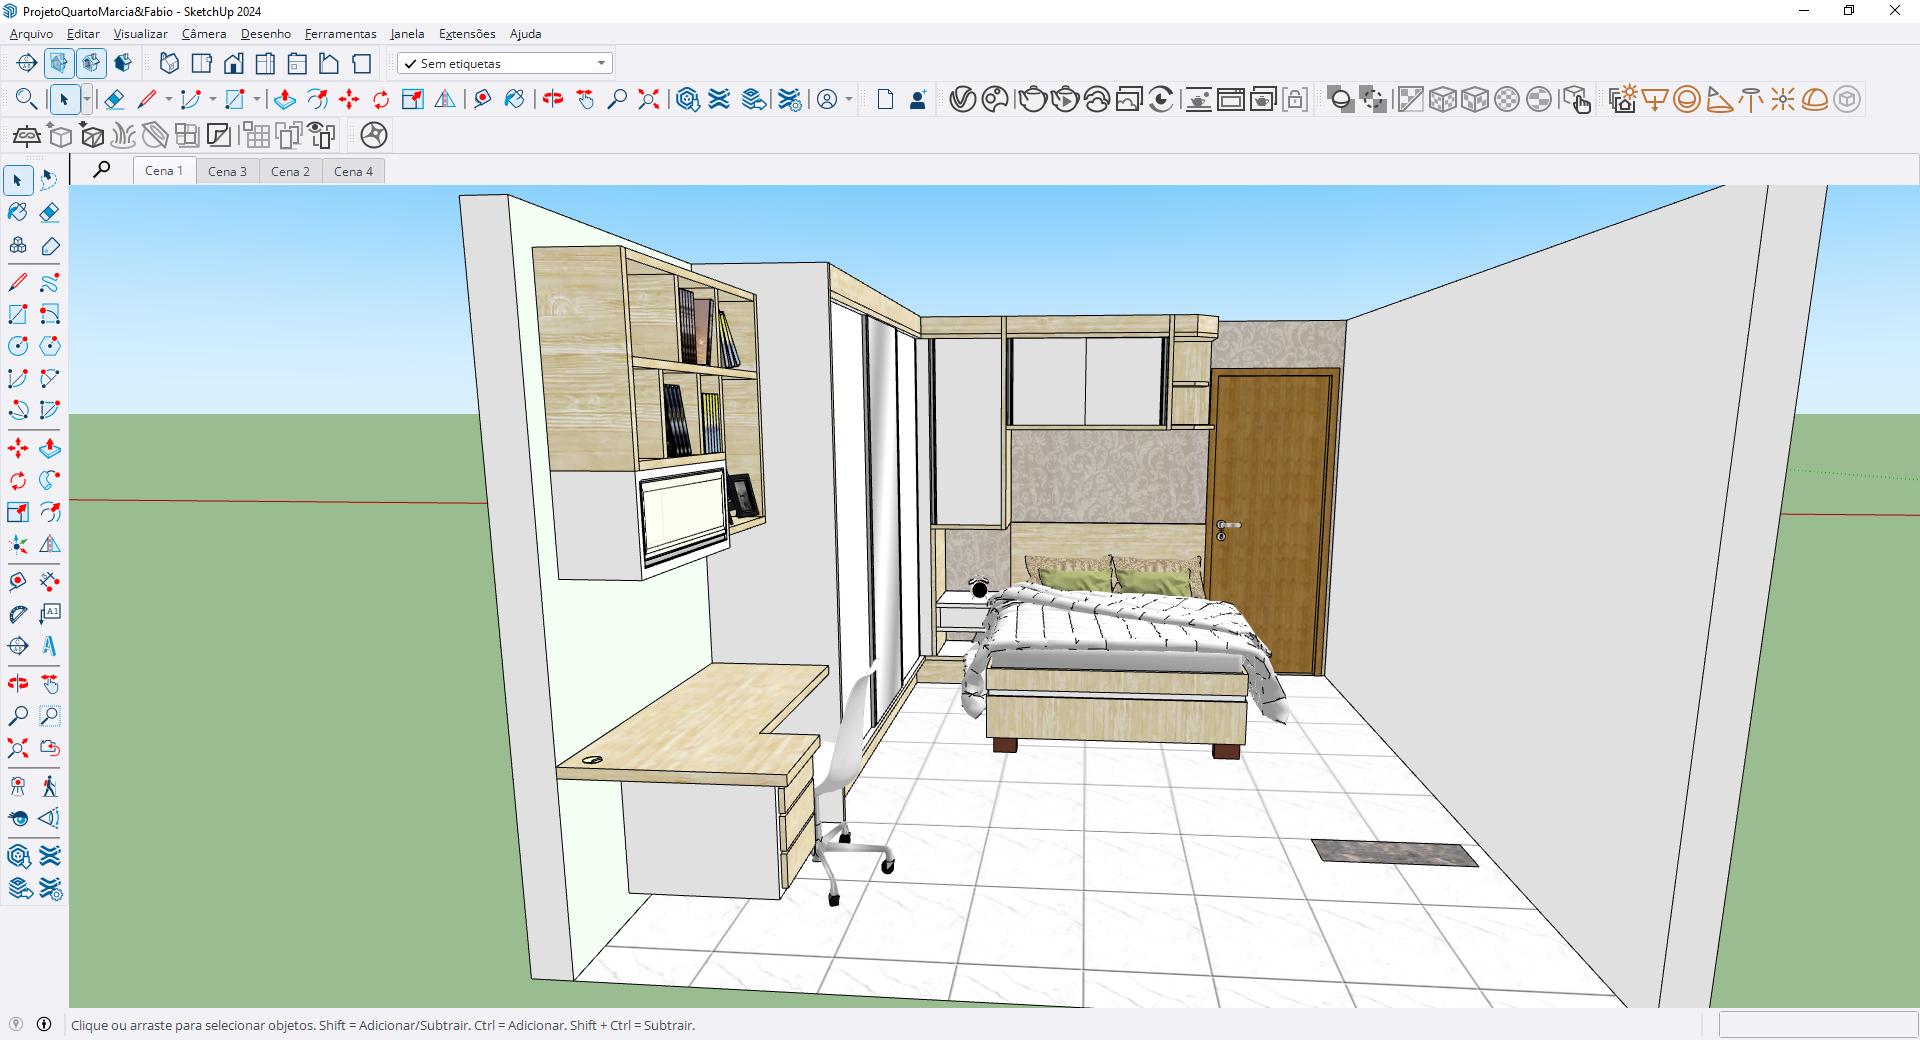Switch to the Cena 3 scene tab
Screen dimensions: 1920x1040
pyautogui.click(x=227, y=171)
